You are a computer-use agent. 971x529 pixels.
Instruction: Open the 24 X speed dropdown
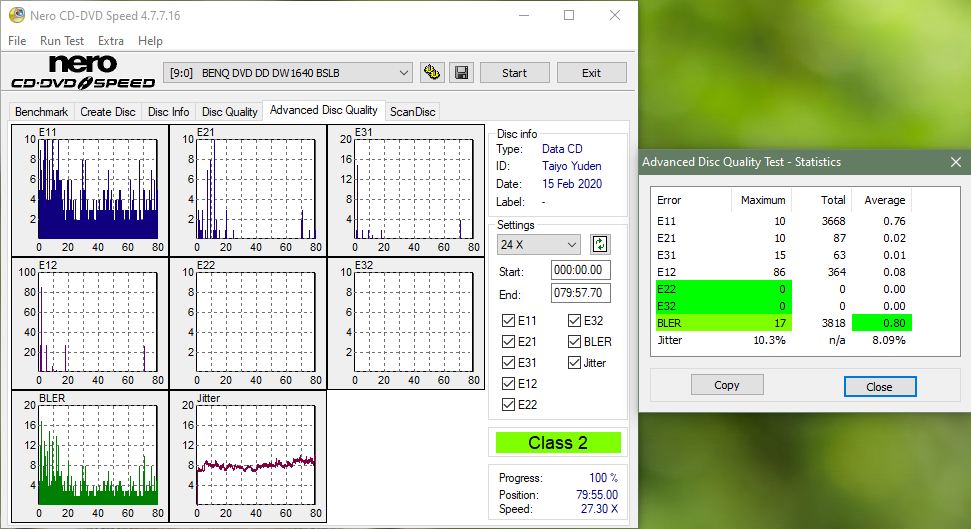(x=538, y=245)
